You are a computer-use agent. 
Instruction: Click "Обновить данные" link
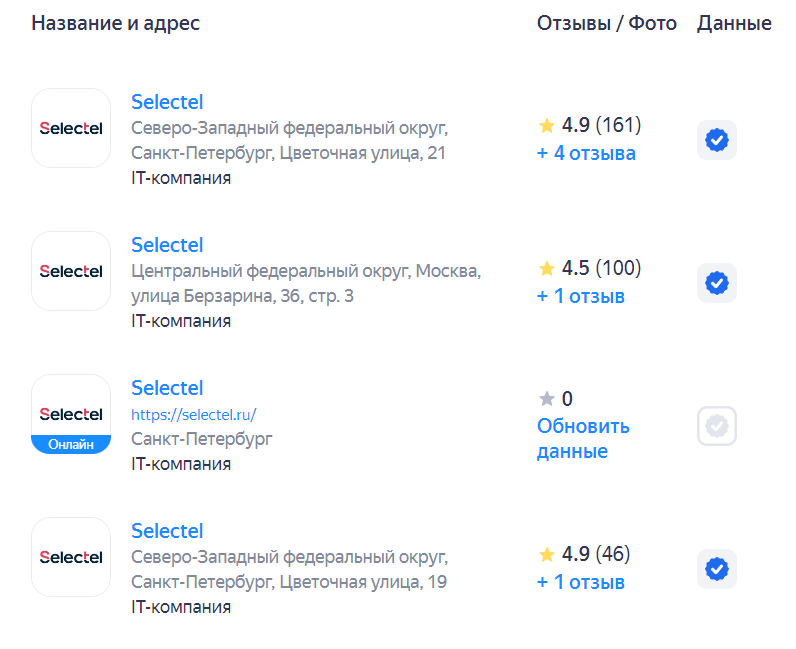[583, 438]
